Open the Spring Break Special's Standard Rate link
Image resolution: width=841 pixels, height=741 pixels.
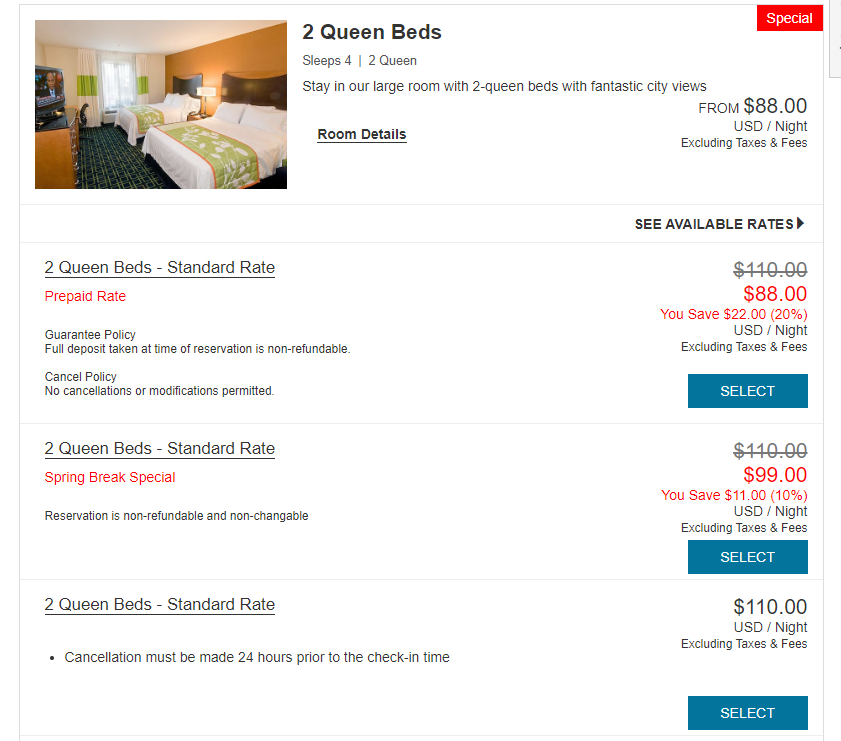point(160,448)
